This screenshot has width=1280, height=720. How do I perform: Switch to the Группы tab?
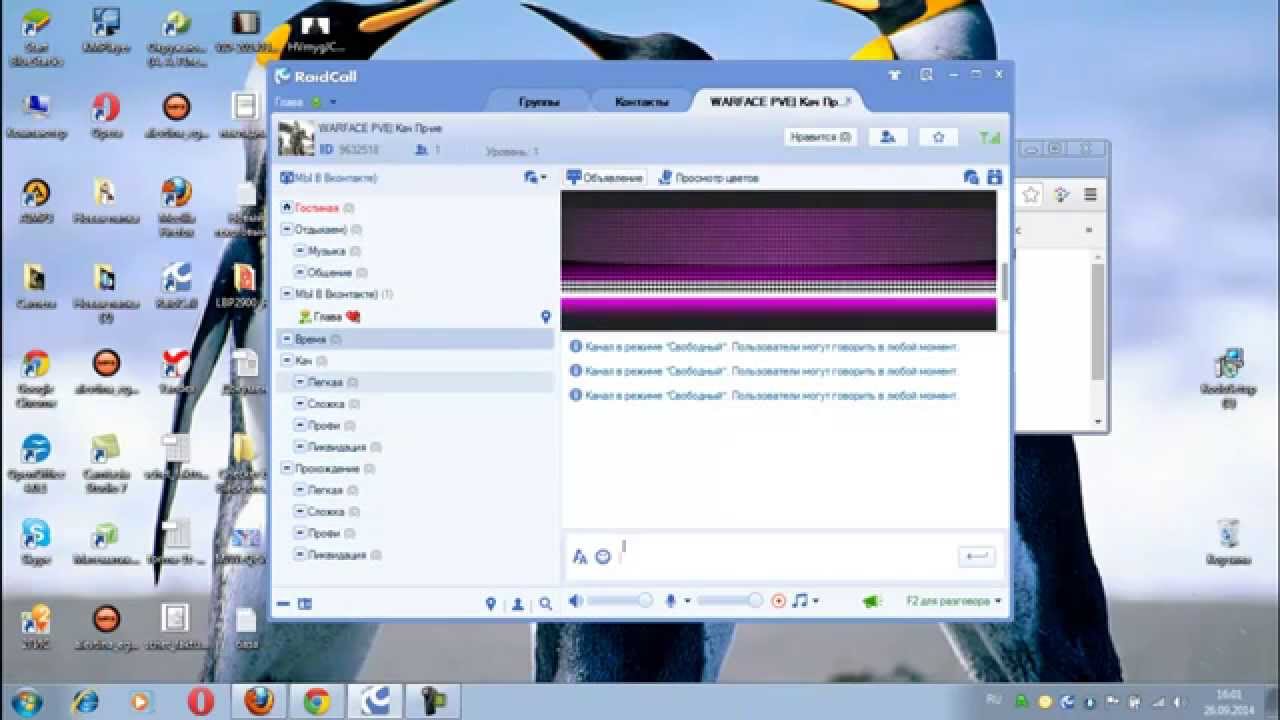(x=539, y=102)
